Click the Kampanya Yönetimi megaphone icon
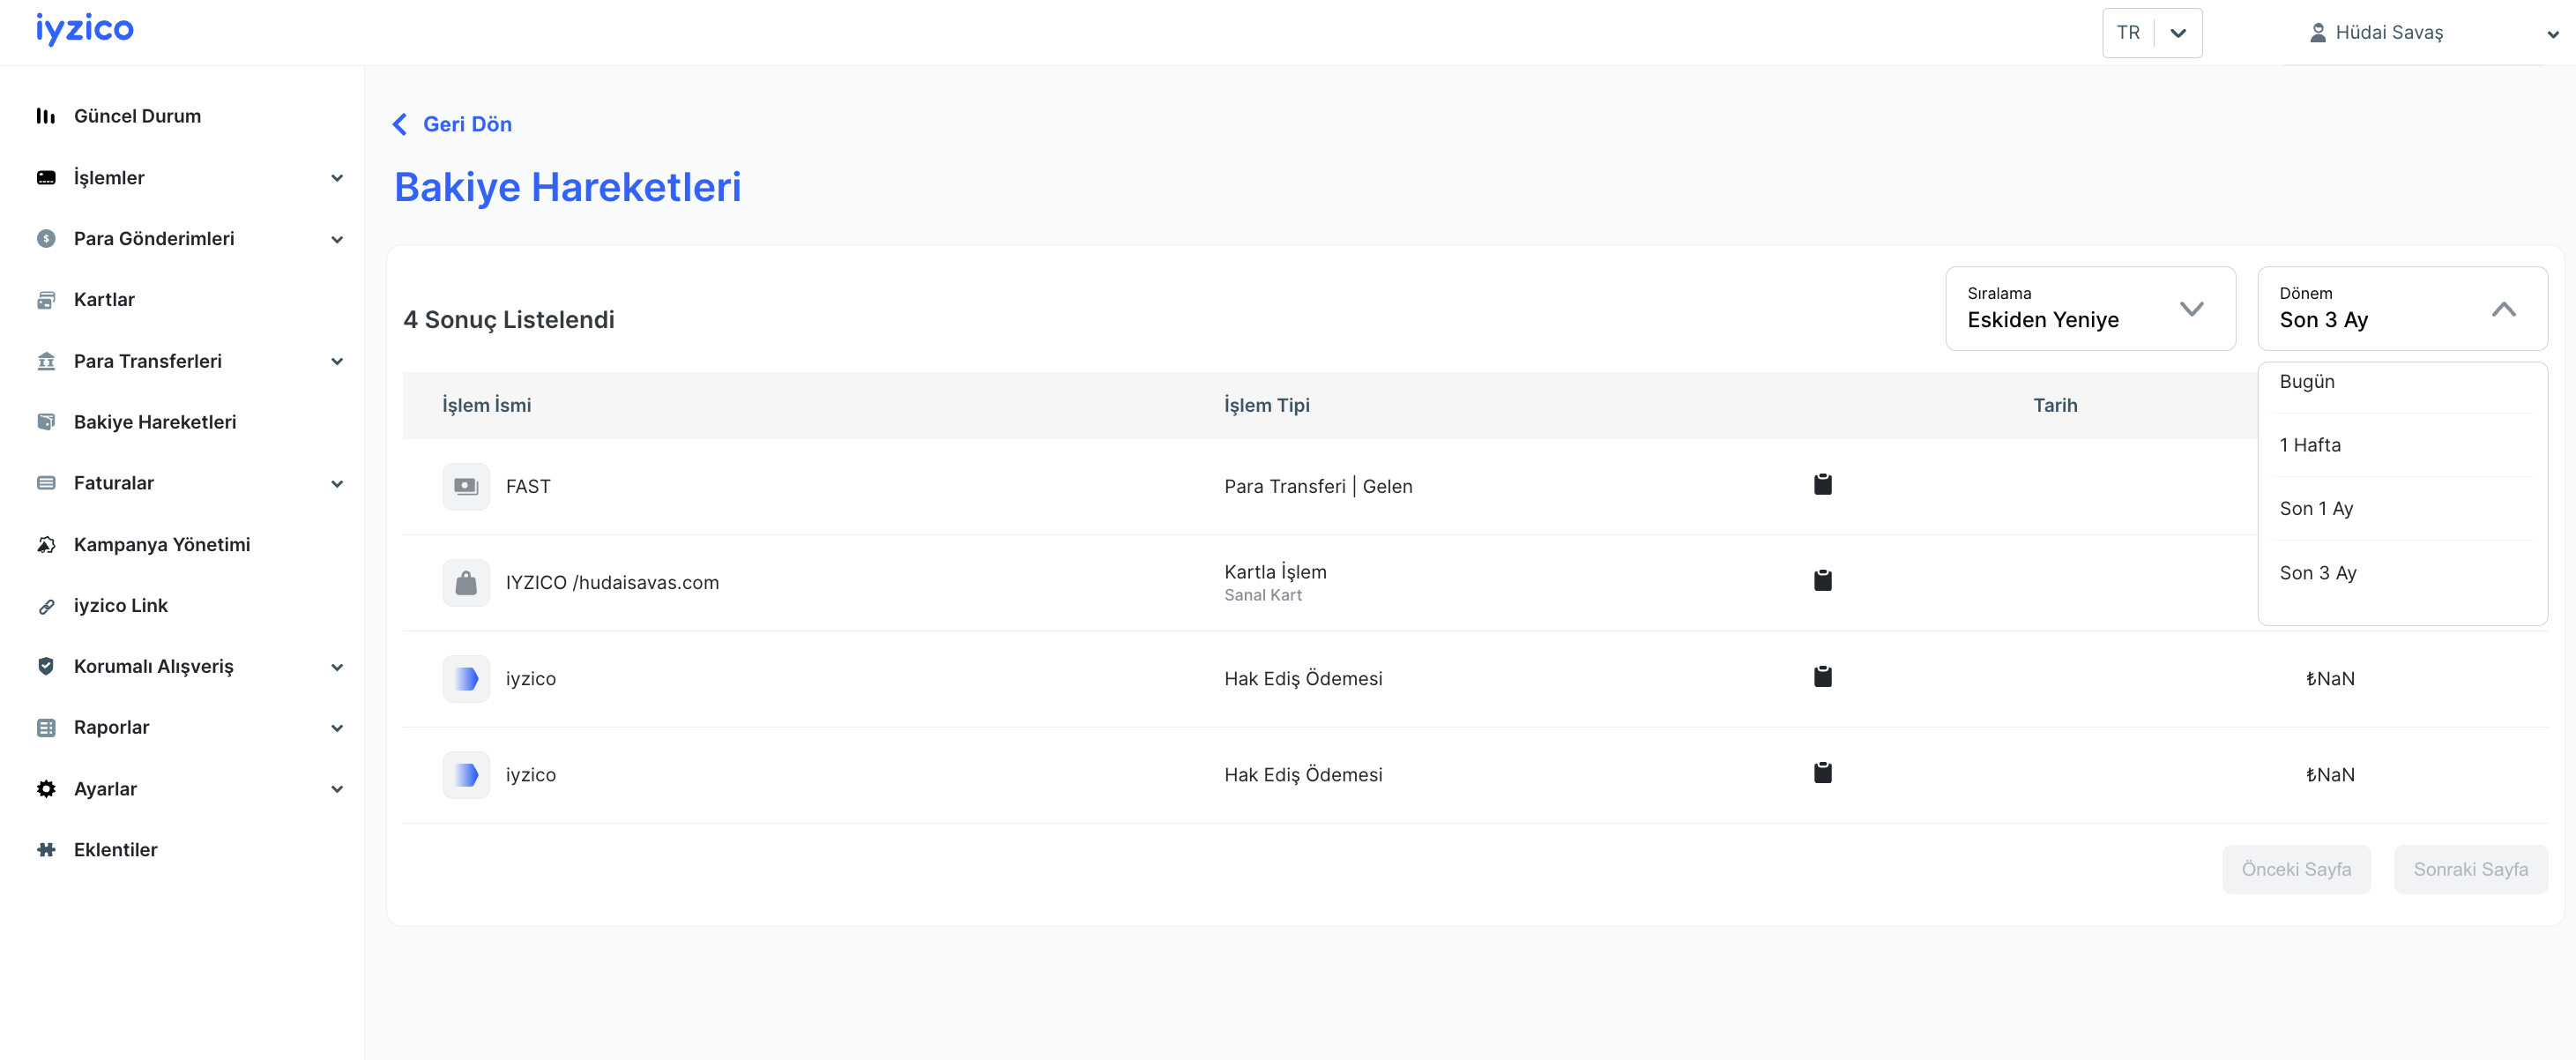The image size is (2576, 1060). [46, 545]
